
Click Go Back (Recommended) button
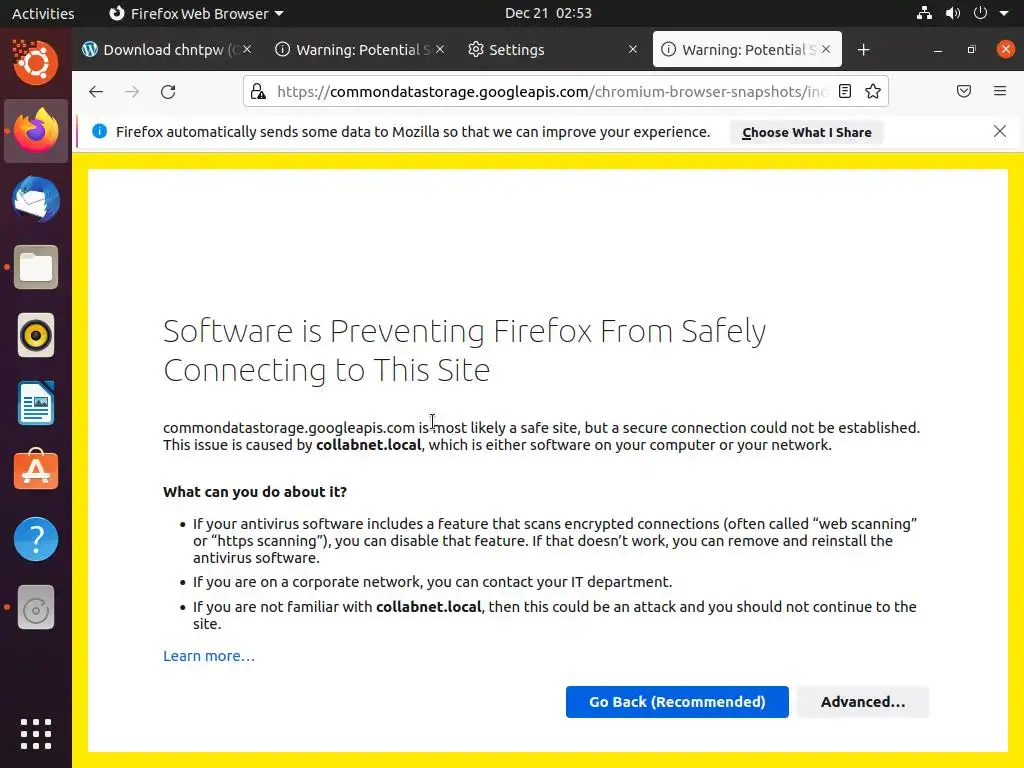click(677, 702)
